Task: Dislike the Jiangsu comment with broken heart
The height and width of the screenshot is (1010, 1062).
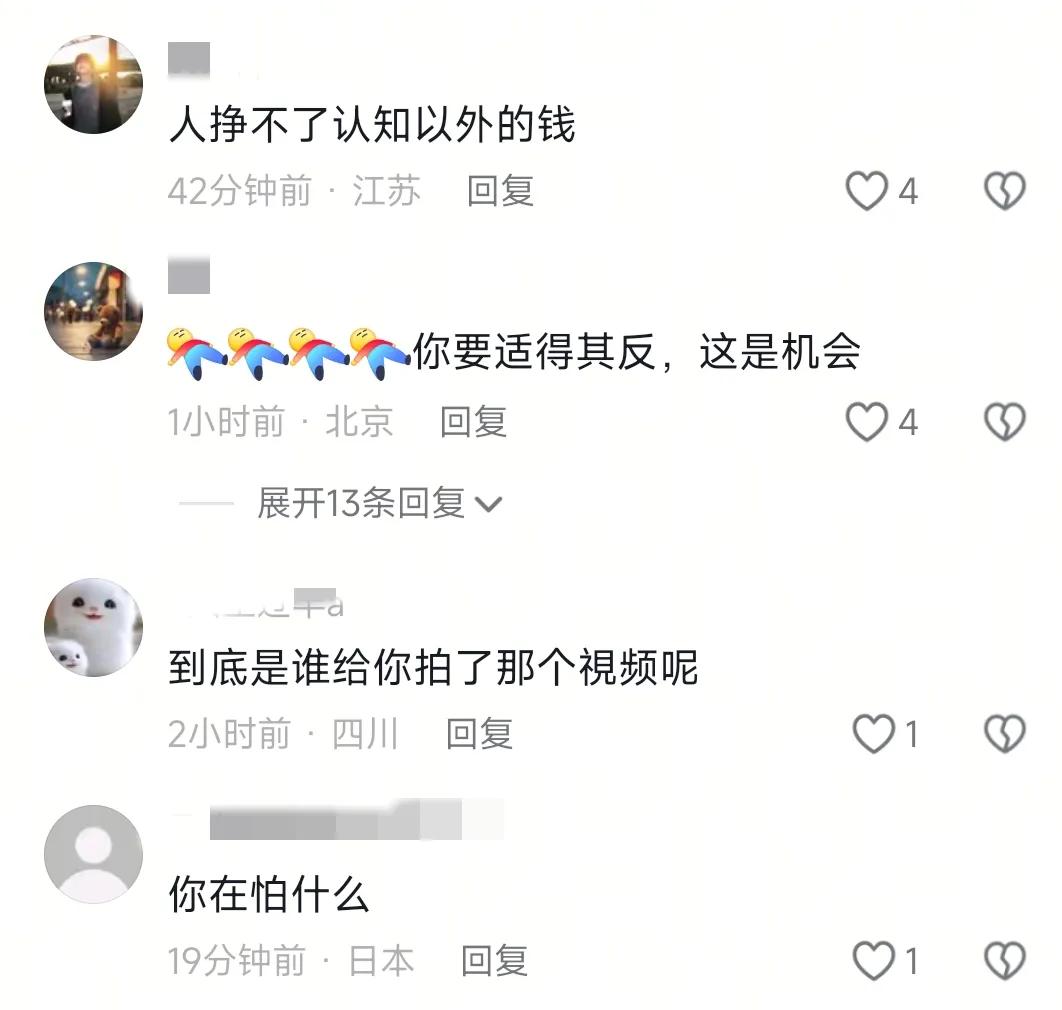Action: [1004, 190]
